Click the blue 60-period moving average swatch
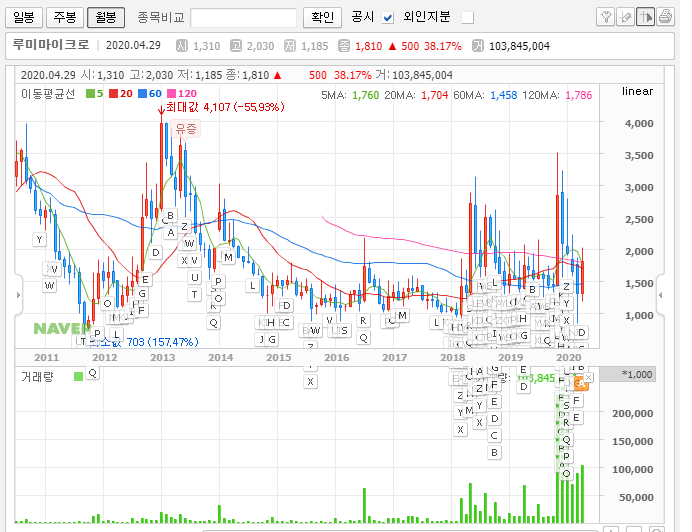This screenshot has height=532, width=692. coord(142,94)
